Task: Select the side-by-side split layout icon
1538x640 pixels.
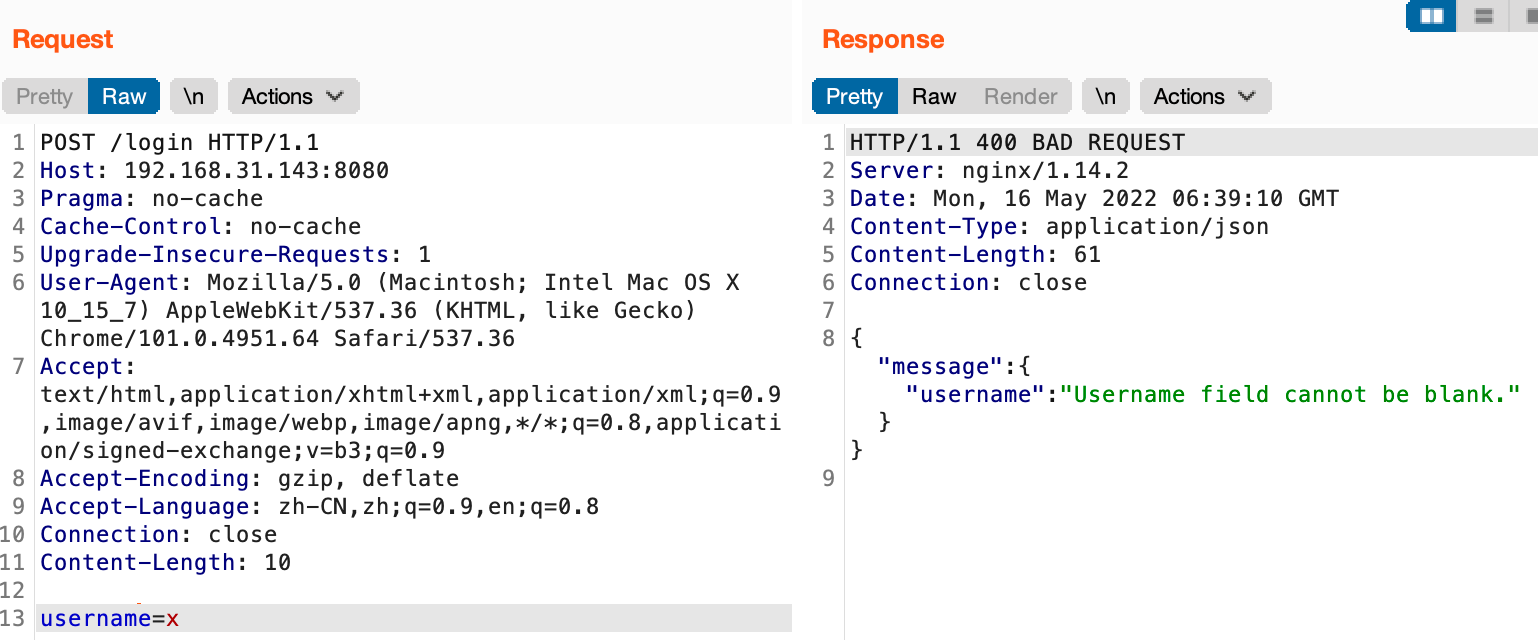Action: click(1431, 16)
